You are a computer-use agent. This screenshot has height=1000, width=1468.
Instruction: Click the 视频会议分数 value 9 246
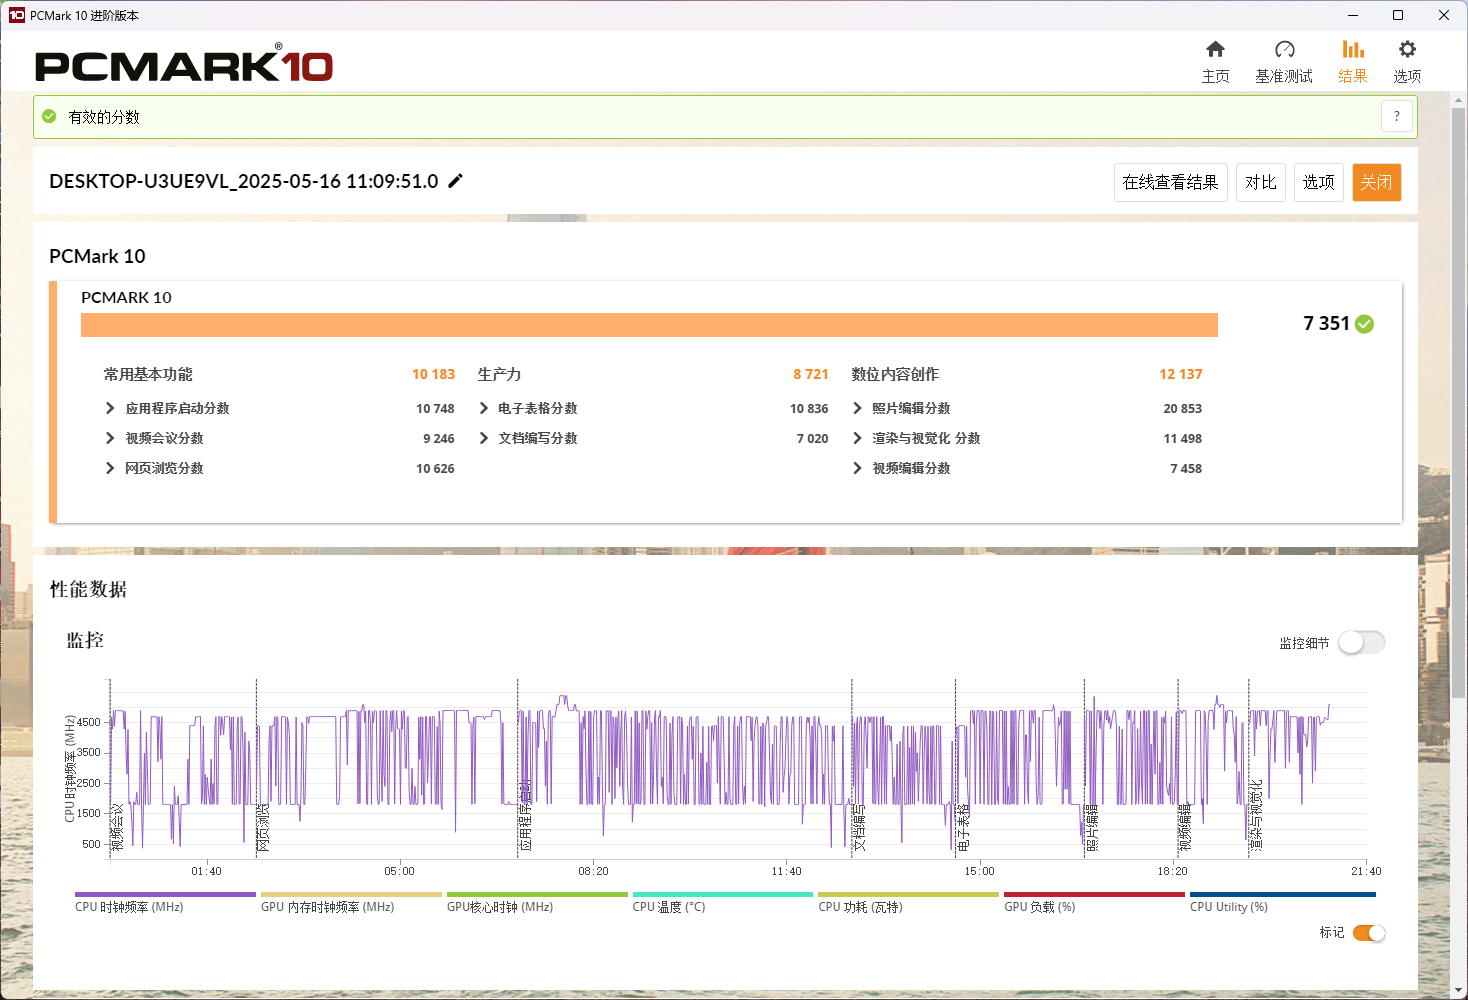pos(438,438)
